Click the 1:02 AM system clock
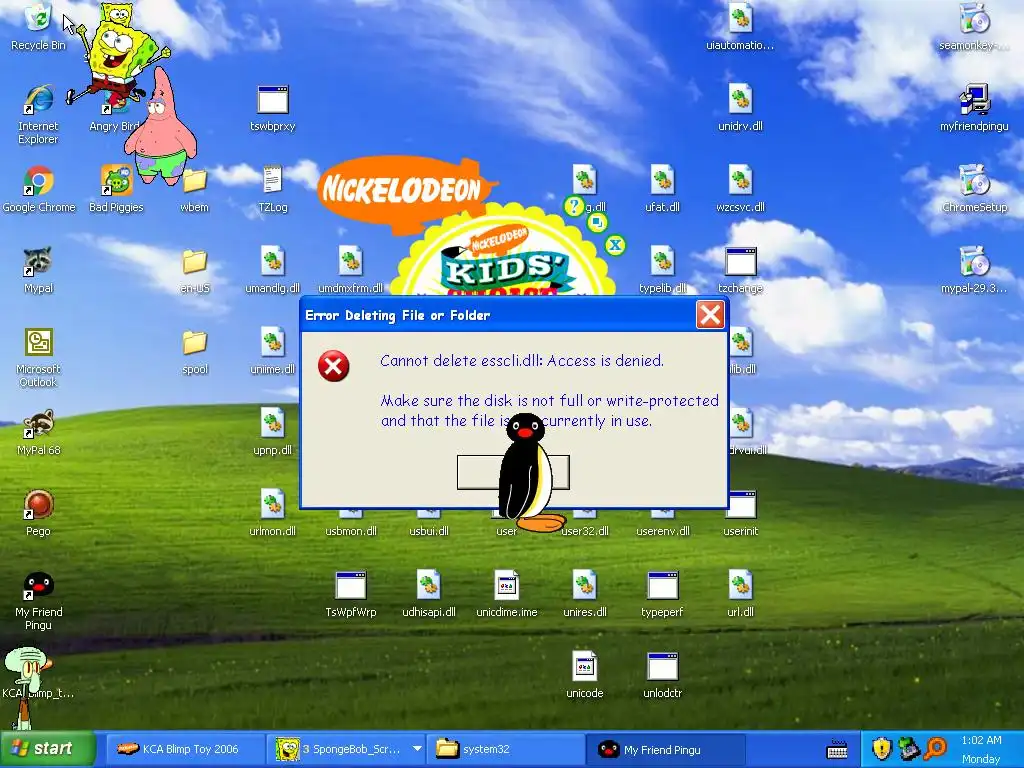 [981, 741]
